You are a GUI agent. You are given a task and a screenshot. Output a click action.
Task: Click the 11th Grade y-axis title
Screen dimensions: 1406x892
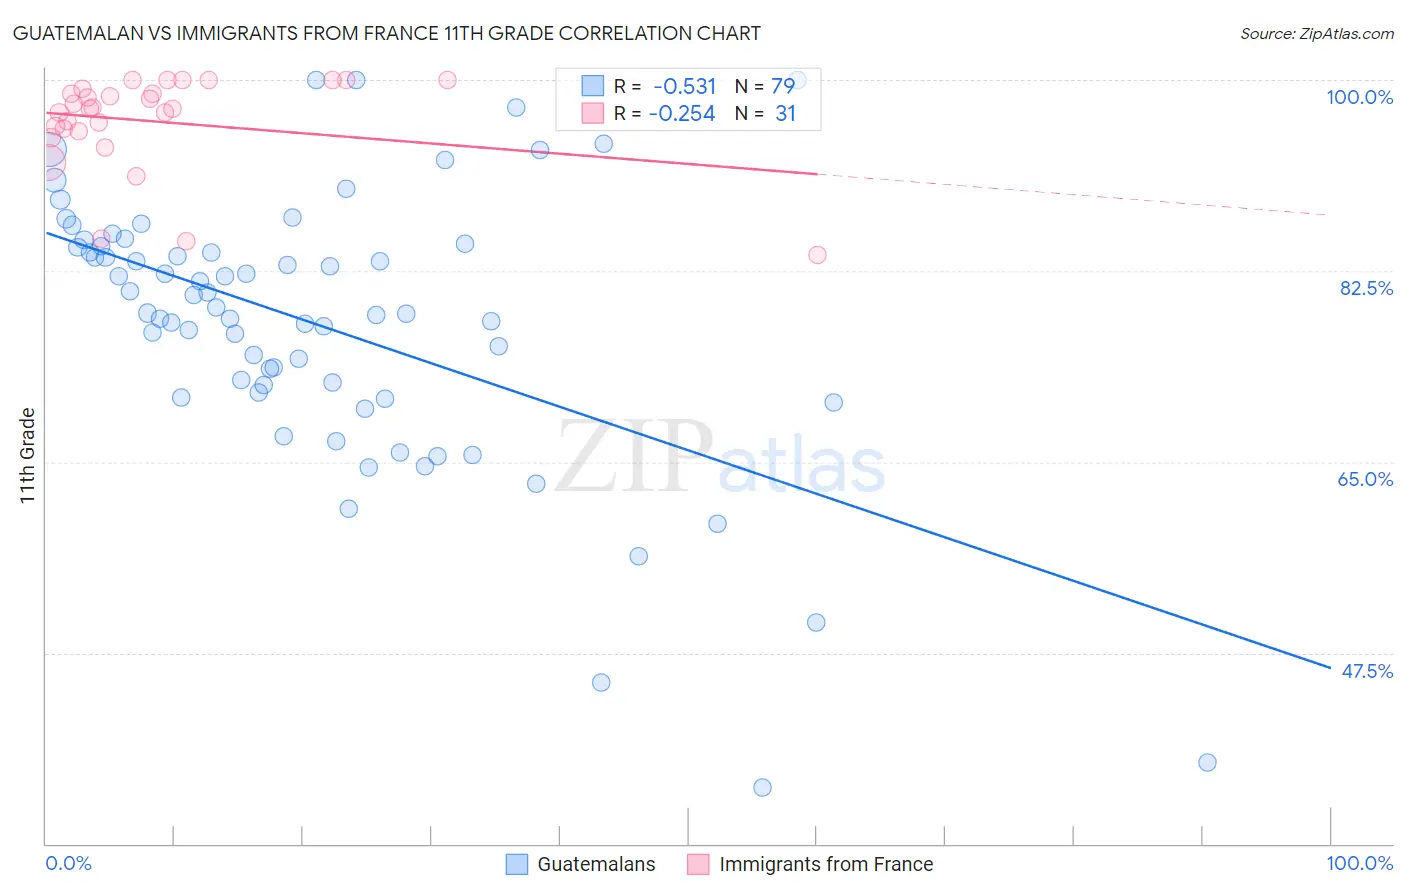point(28,455)
